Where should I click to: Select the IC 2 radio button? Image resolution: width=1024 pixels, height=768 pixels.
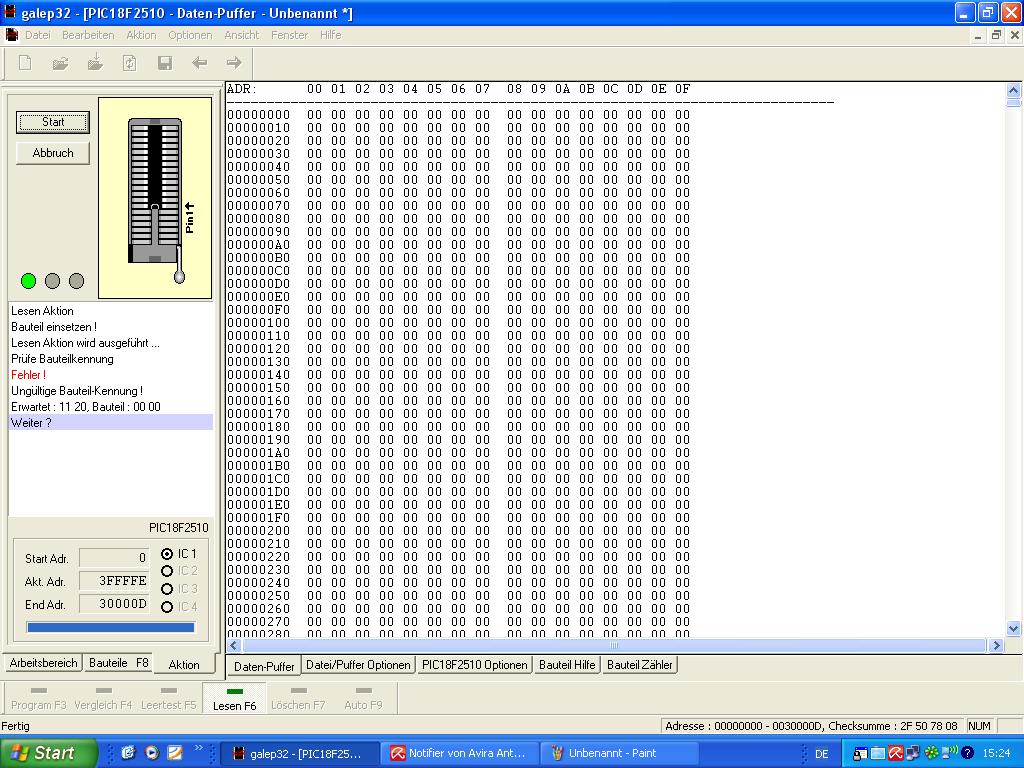167,571
